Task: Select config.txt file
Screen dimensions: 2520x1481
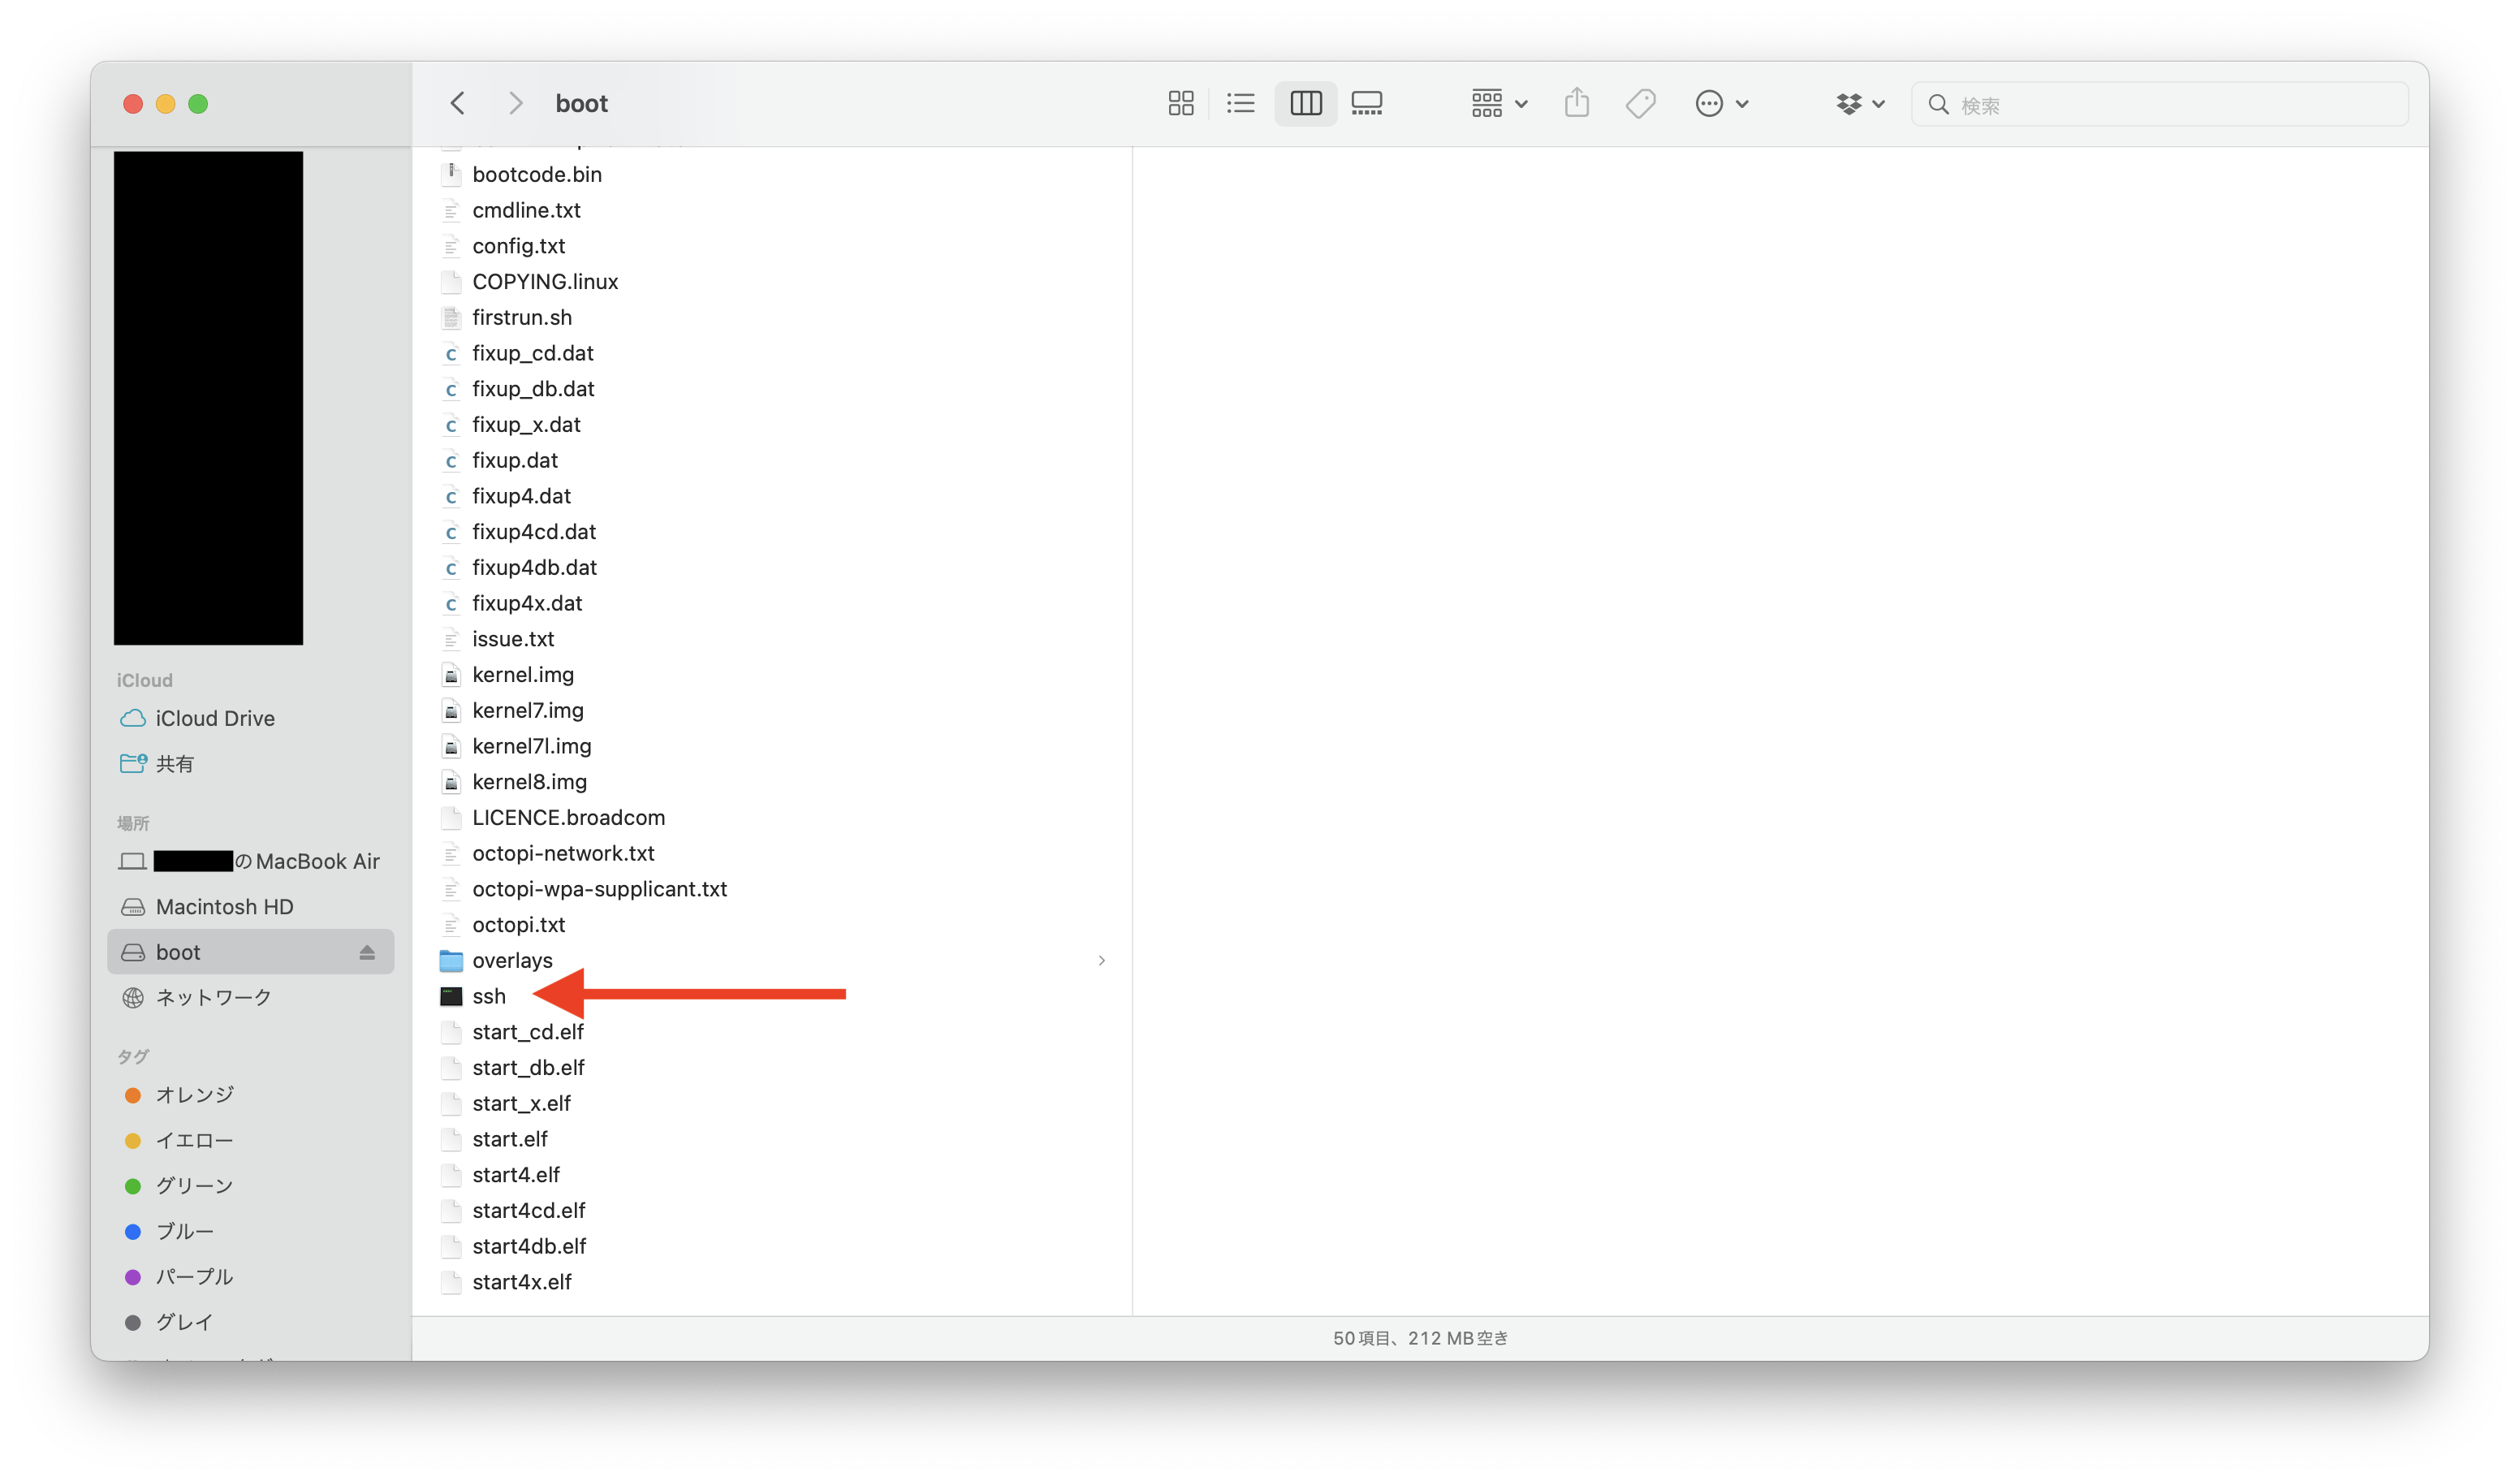Action: (518, 246)
